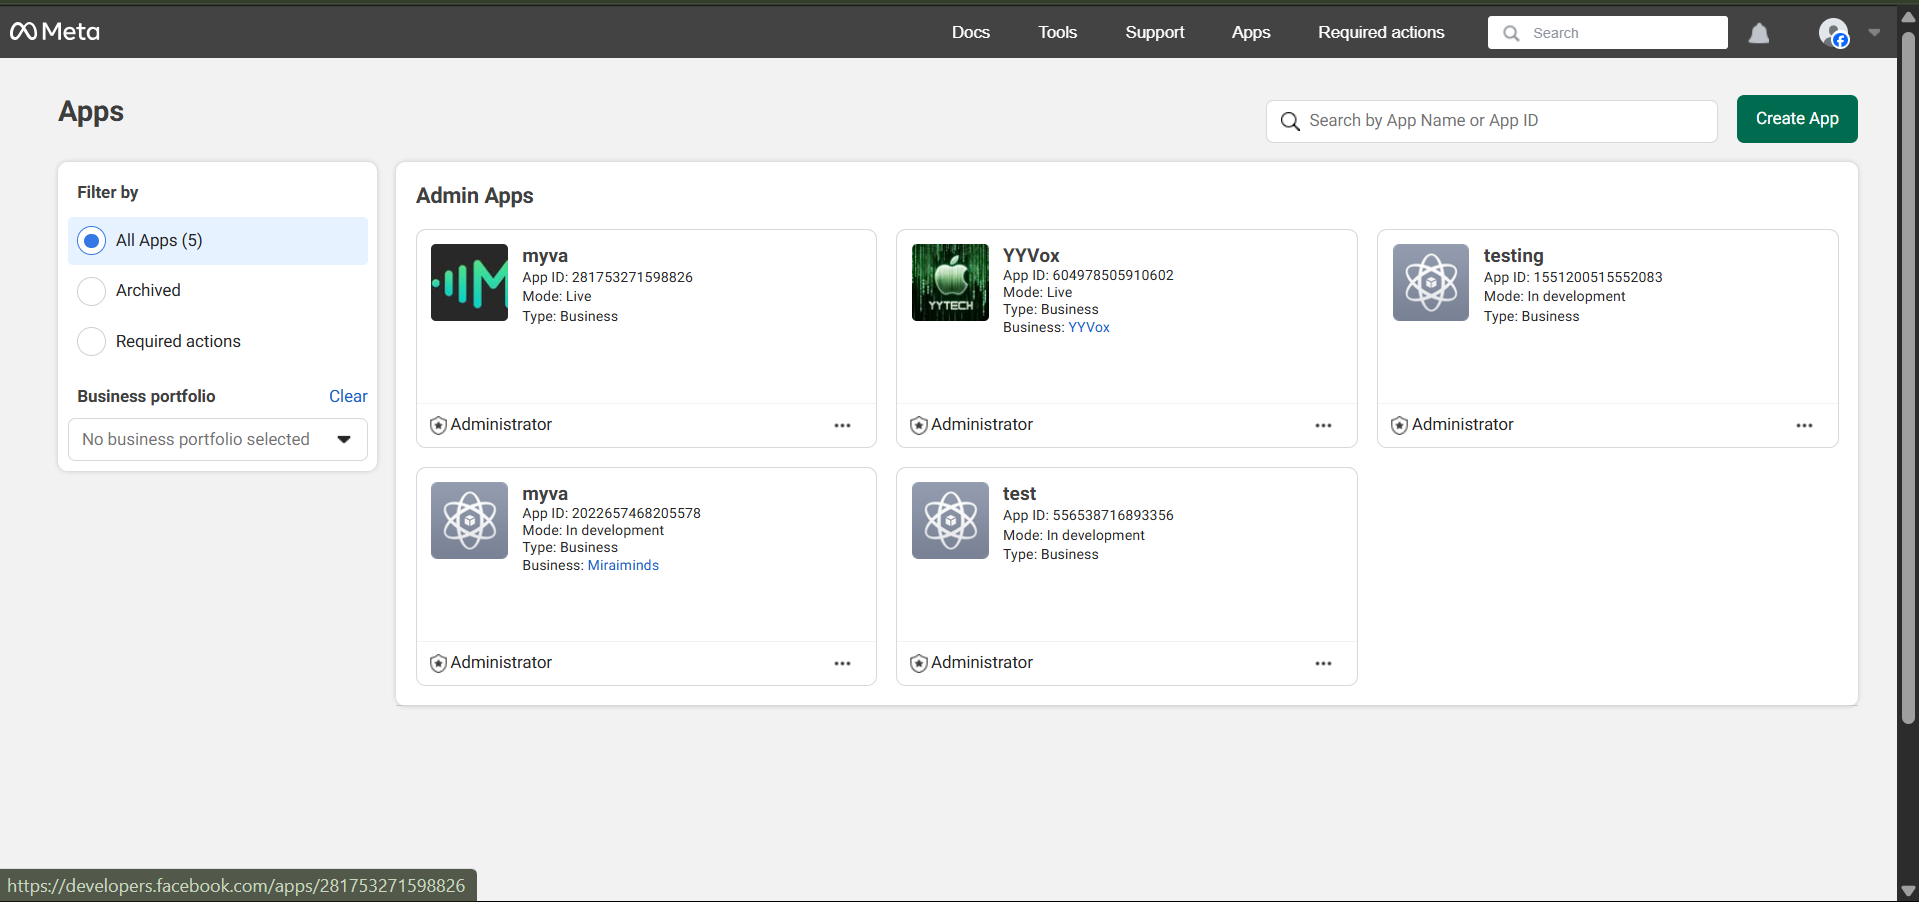The width and height of the screenshot is (1919, 902).
Task: Open the three-dot menu on the test card
Action: (1322, 663)
